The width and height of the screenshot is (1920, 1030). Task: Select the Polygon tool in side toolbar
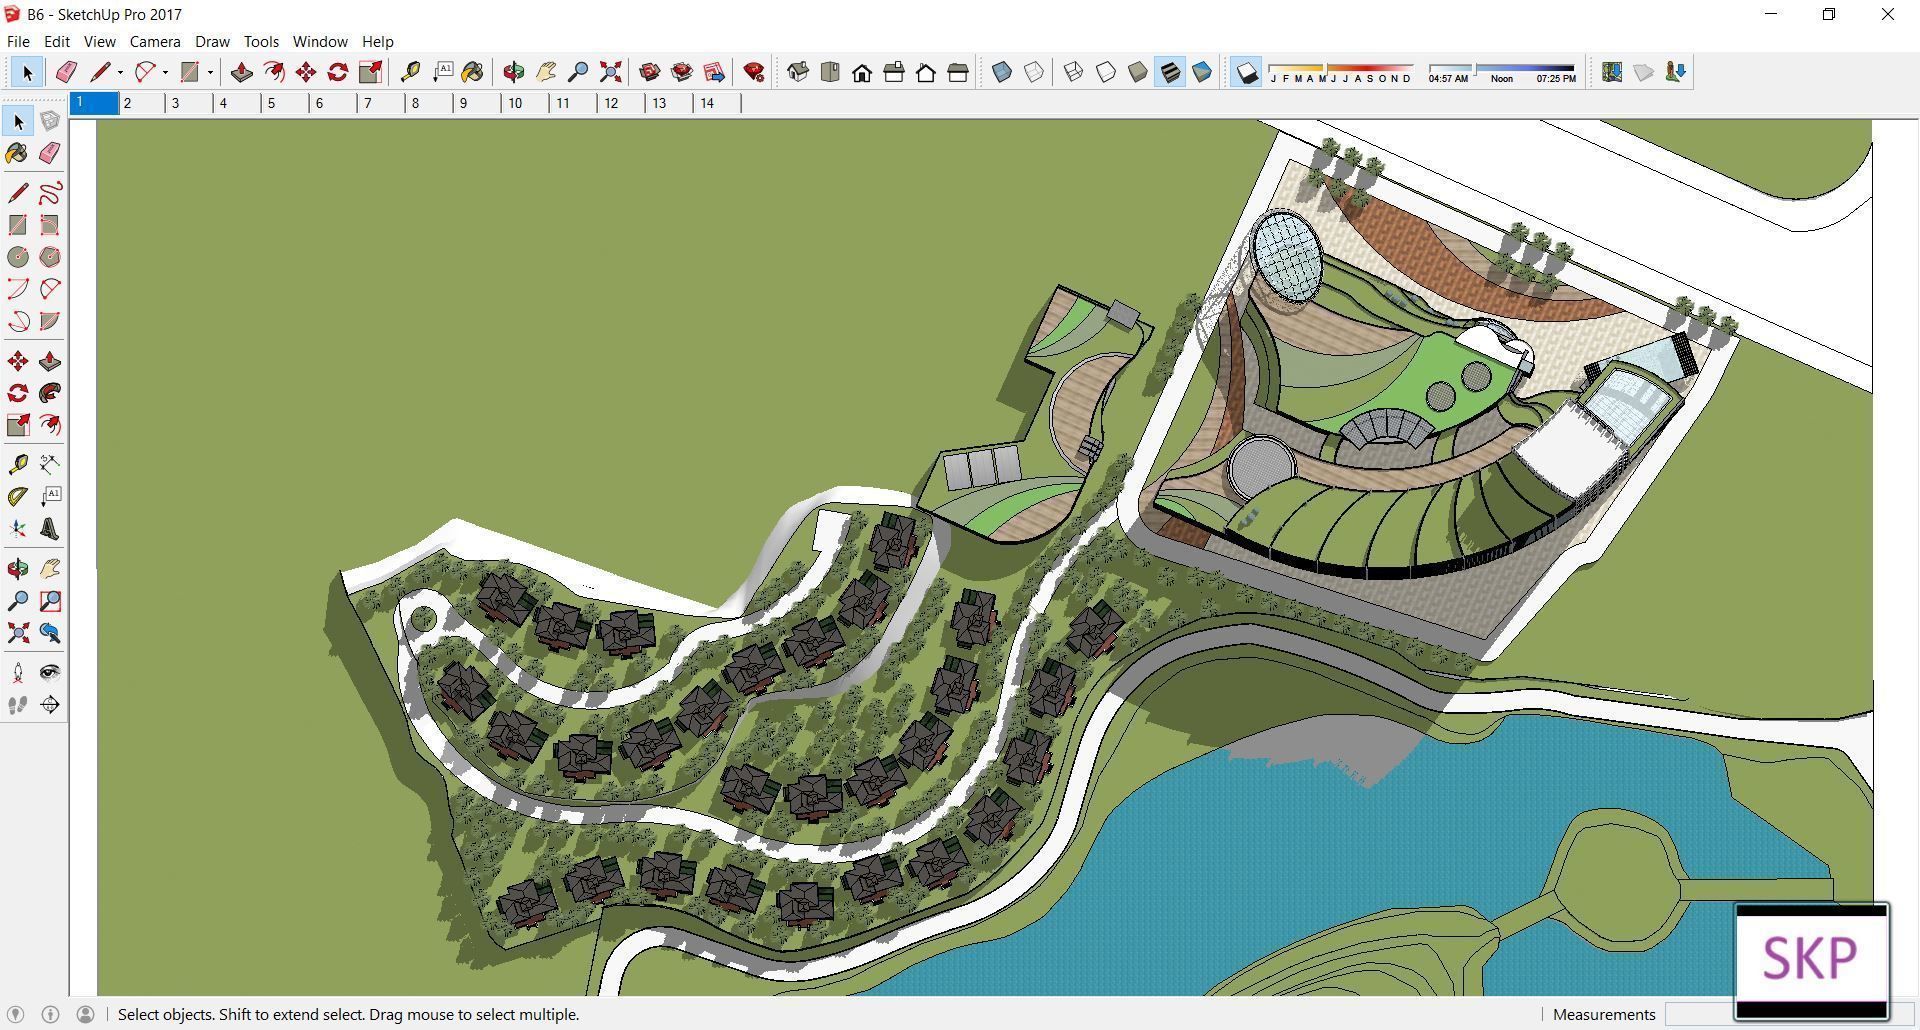coord(50,257)
